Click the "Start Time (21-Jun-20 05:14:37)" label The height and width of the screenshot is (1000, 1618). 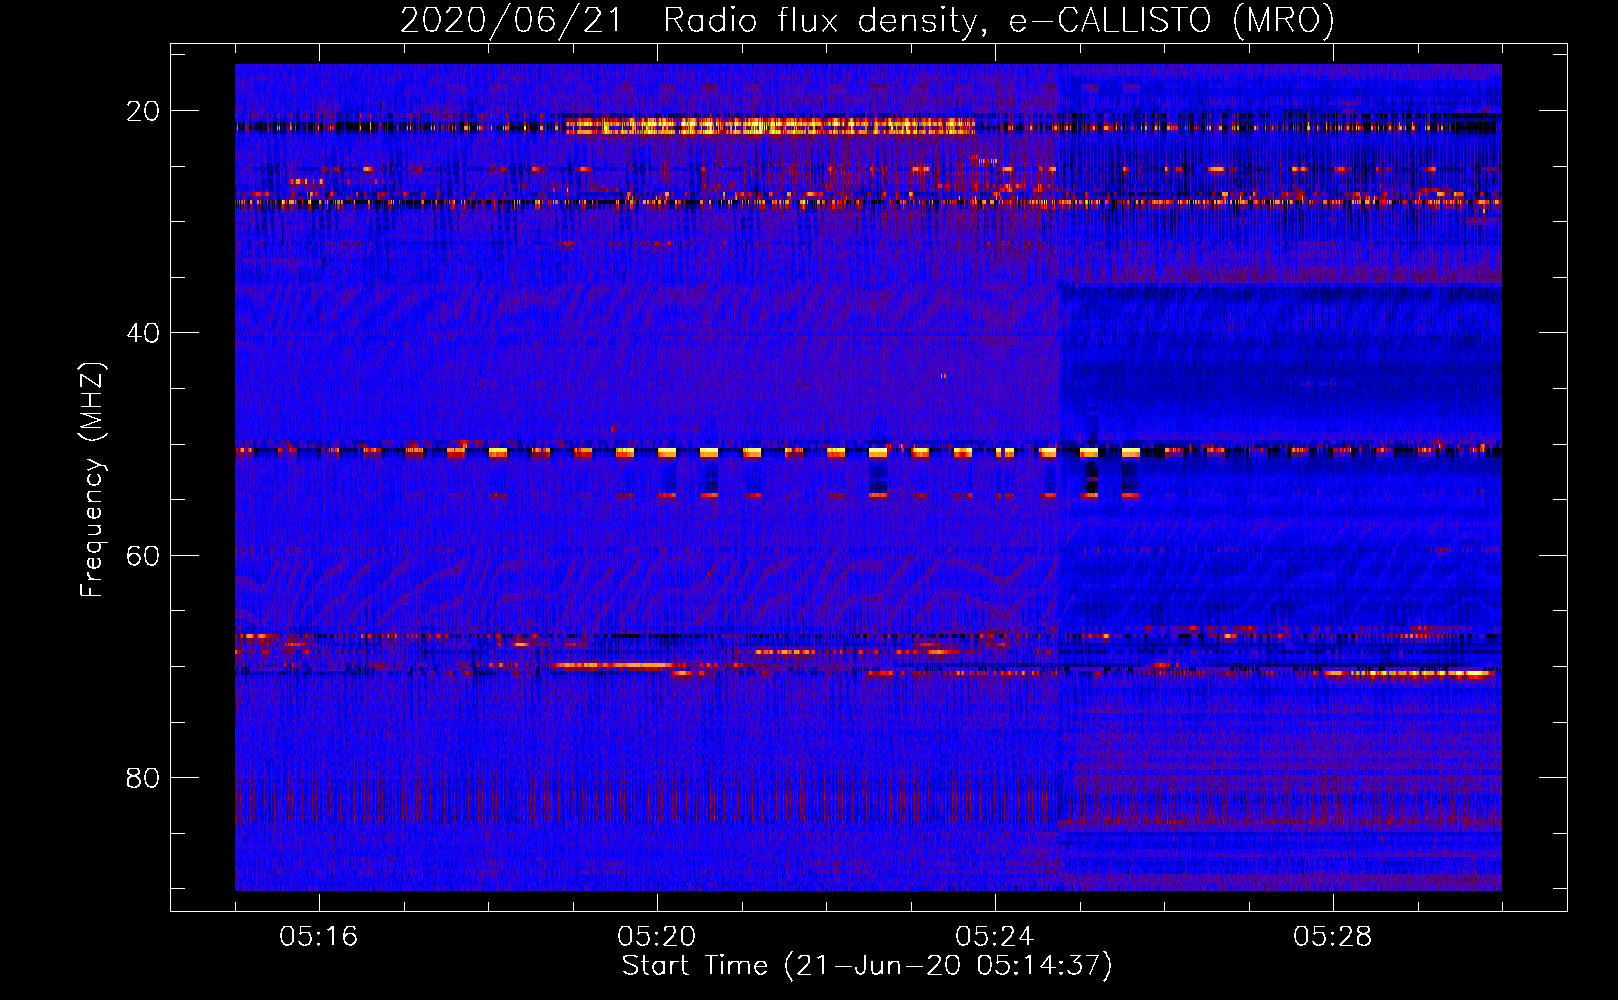point(867,966)
